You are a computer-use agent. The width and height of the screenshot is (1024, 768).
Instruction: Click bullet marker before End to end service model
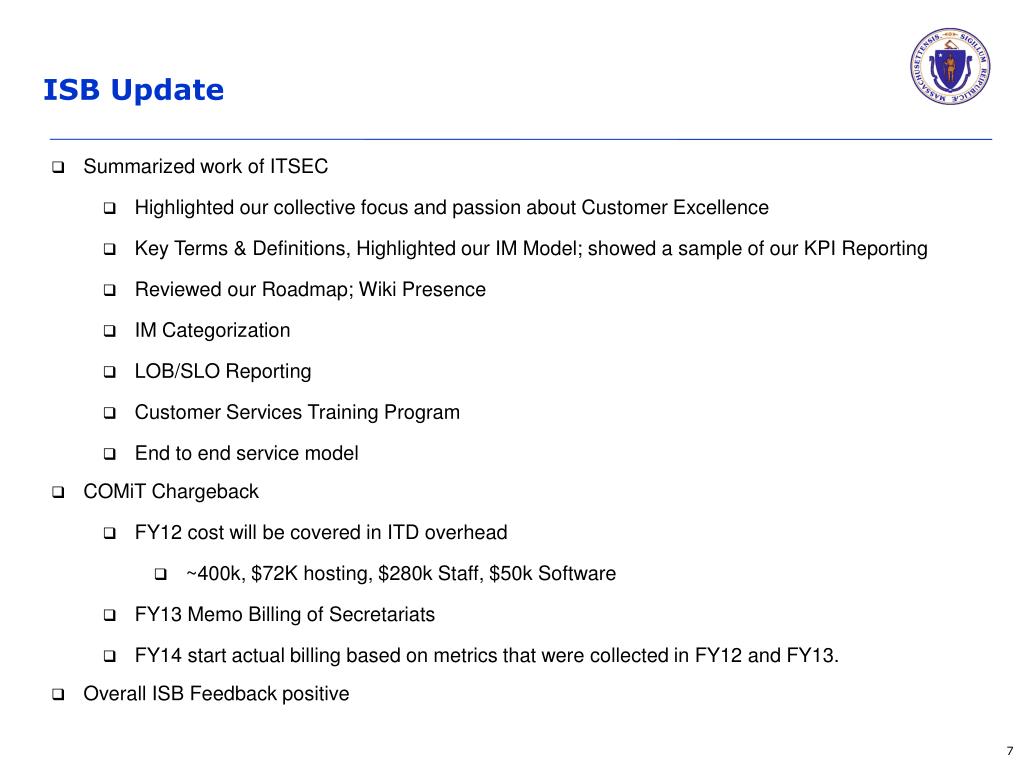click(110, 454)
